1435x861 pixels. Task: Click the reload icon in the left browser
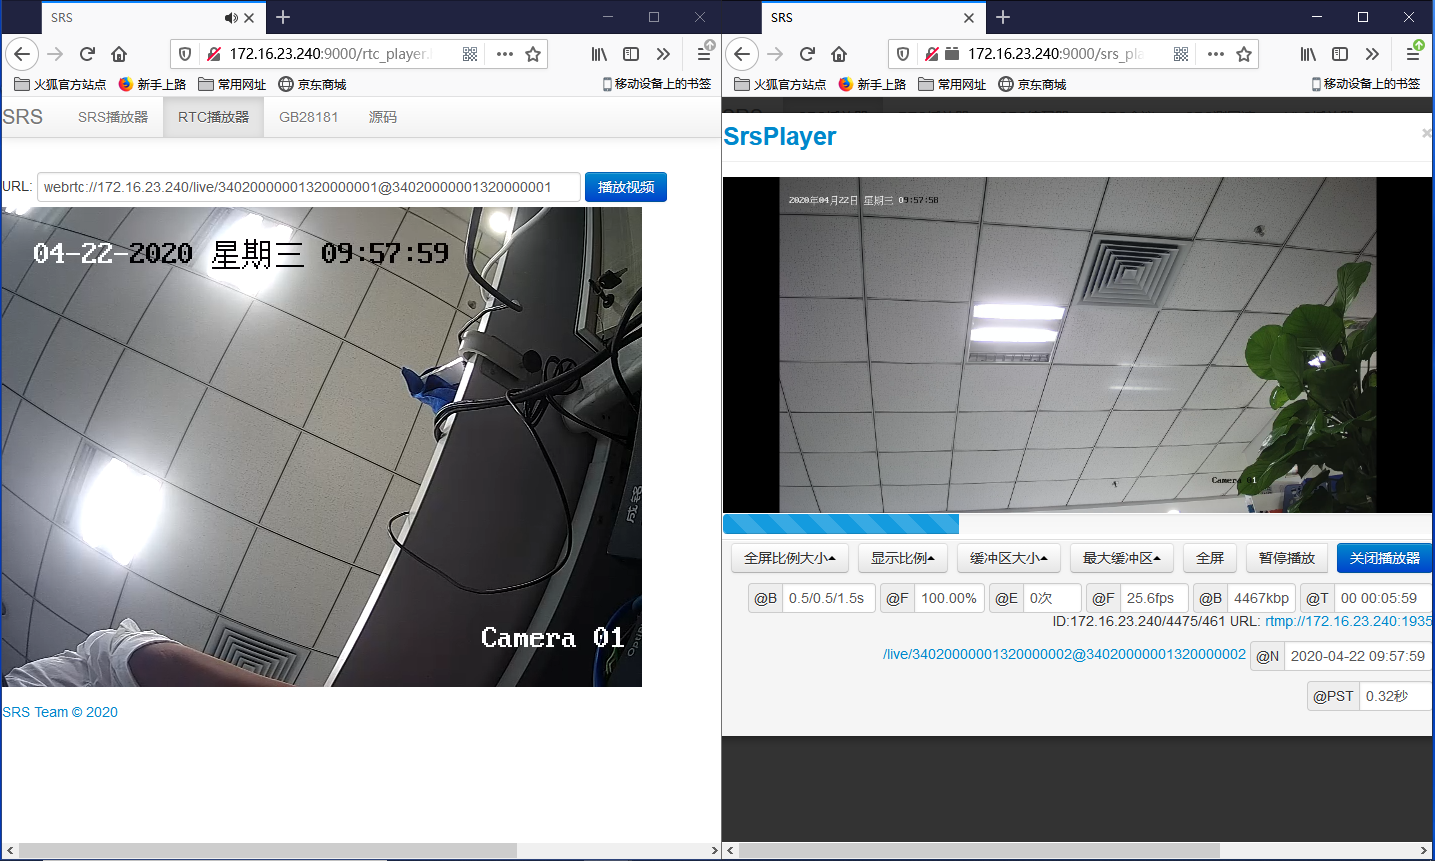point(87,54)
